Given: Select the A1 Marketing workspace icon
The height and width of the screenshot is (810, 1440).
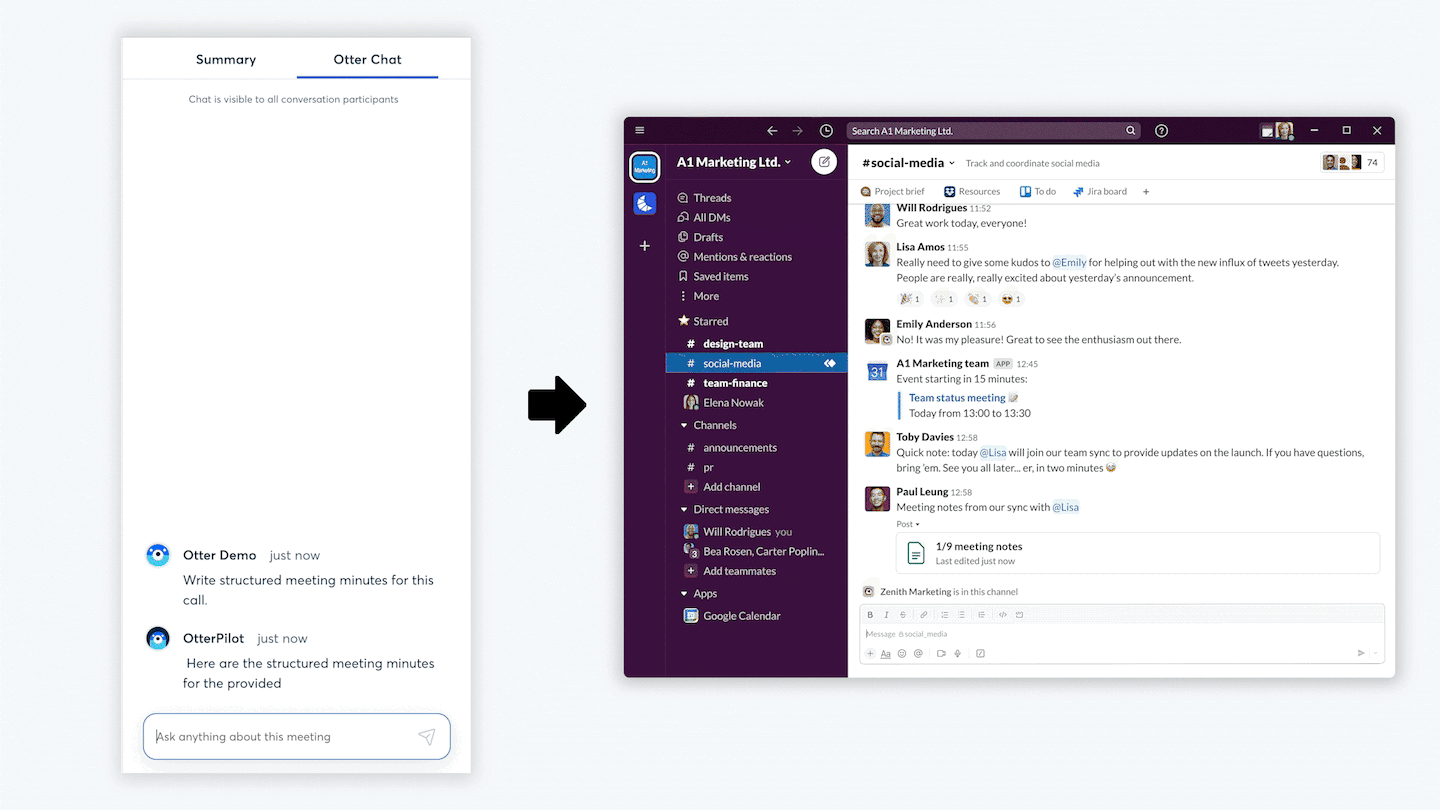Looking at the screenshot, I should [x=645, y=166].
